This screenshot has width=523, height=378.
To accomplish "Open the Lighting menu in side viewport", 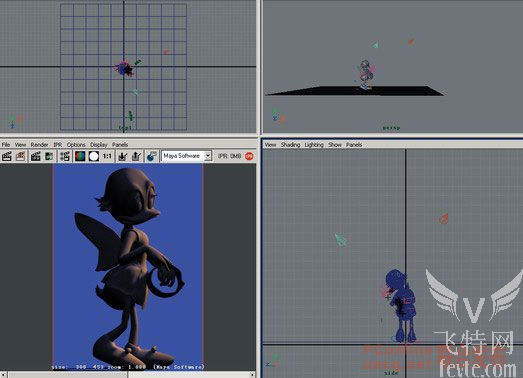I will pos(314,145).
